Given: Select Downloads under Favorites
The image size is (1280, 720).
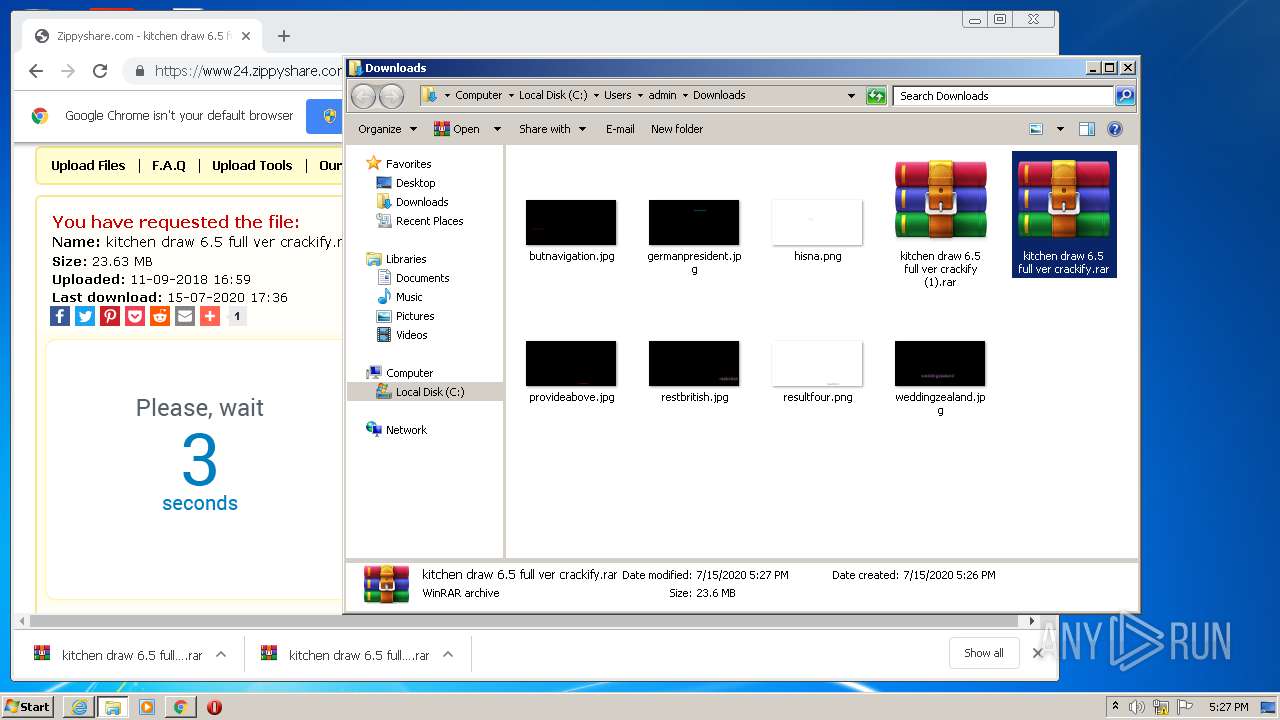Looking at the screenshot, I should click(413, 202).
